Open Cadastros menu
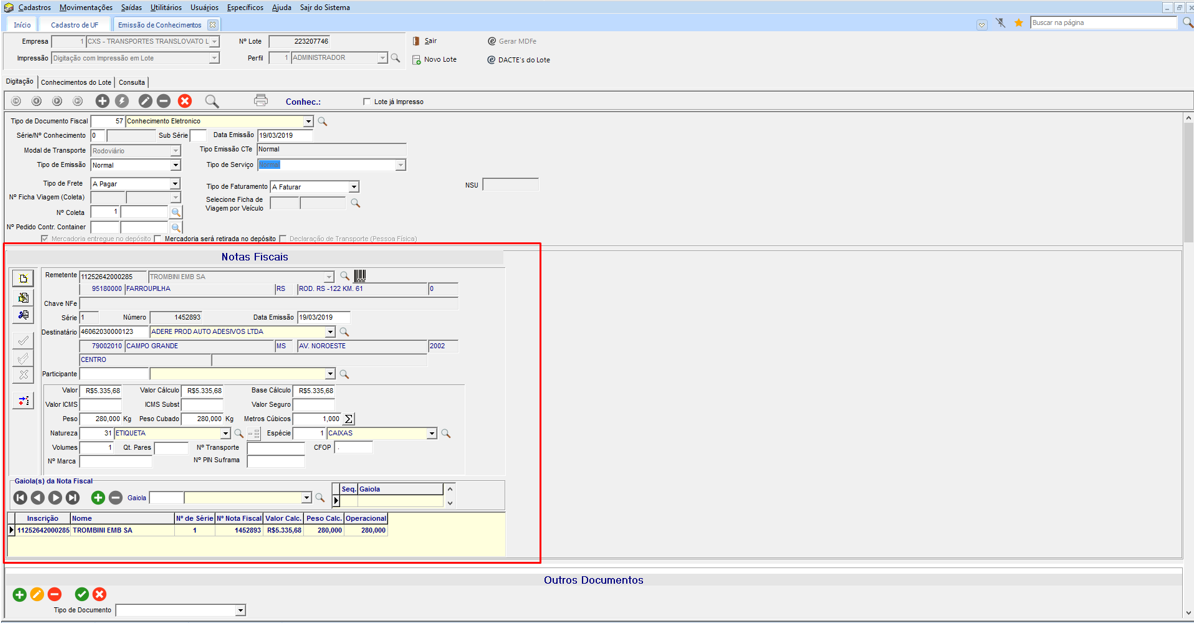Image resolution: width=1194 pixels, height=623 pixels. [34, 8]
